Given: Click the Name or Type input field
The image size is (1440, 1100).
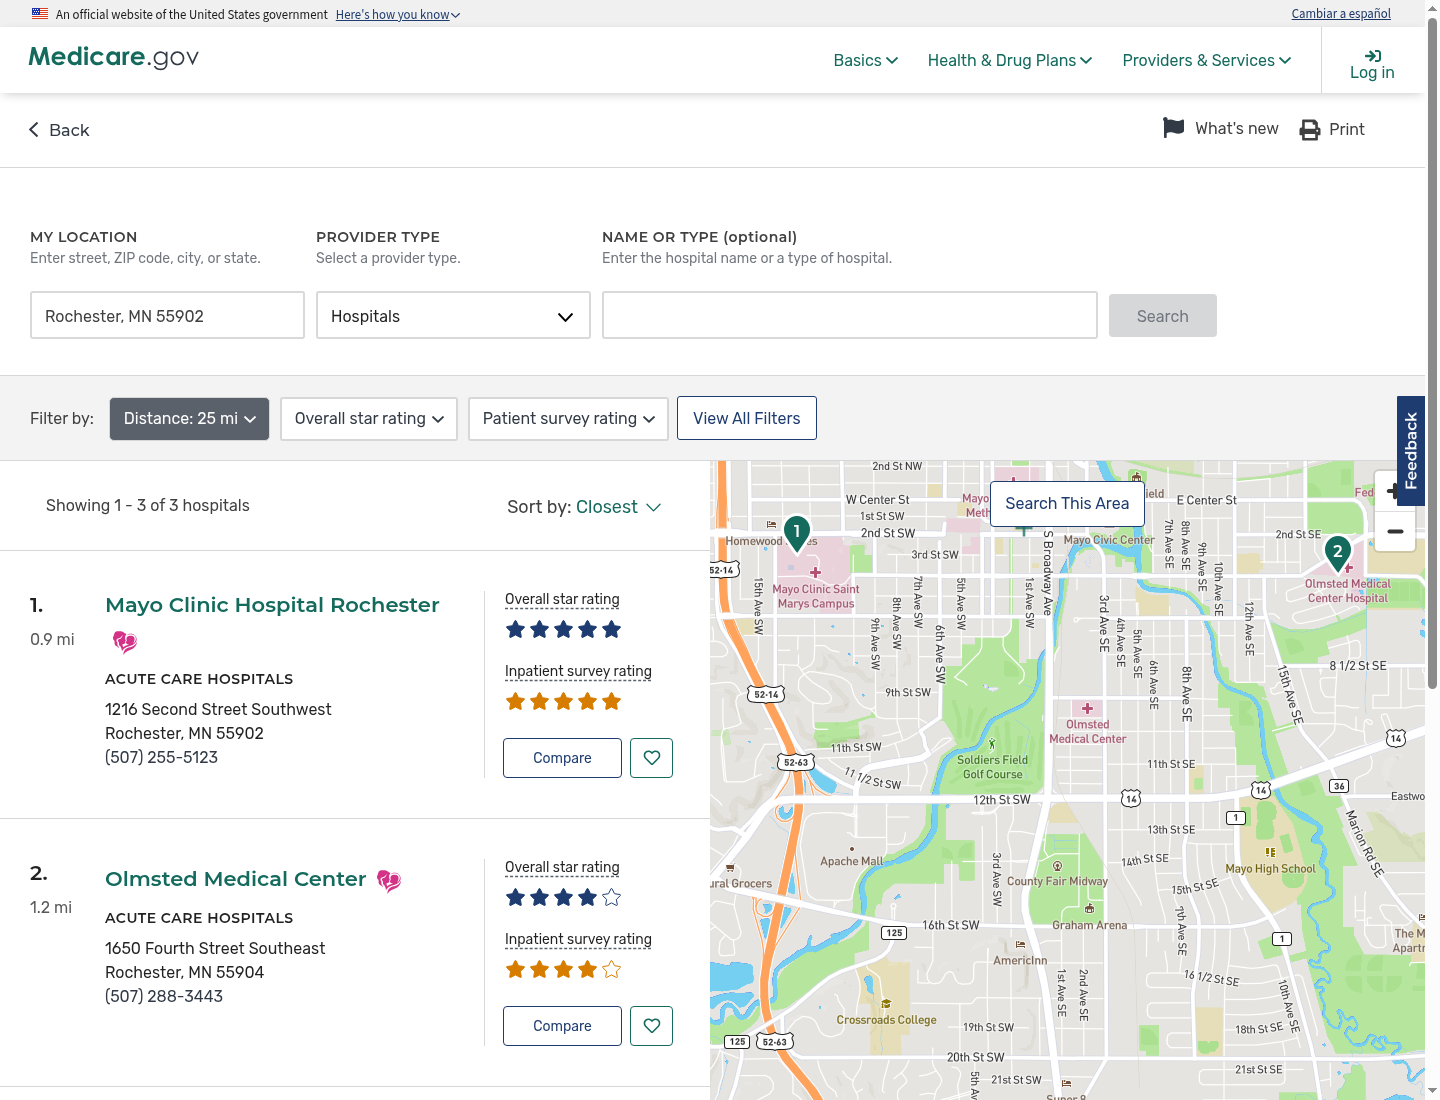Looking at the screenshot, I should [x=850, y=315].
